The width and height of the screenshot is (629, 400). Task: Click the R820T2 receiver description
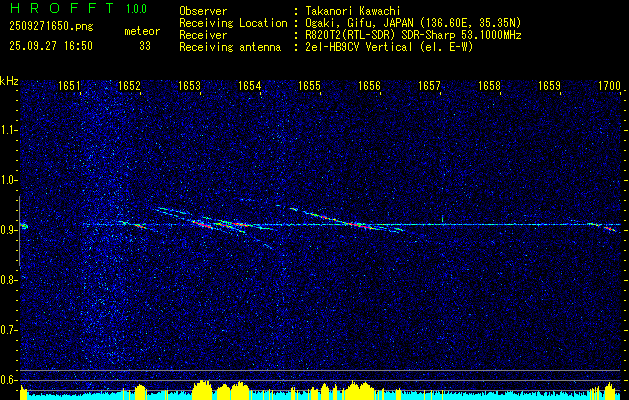click(x=413, y=35)
